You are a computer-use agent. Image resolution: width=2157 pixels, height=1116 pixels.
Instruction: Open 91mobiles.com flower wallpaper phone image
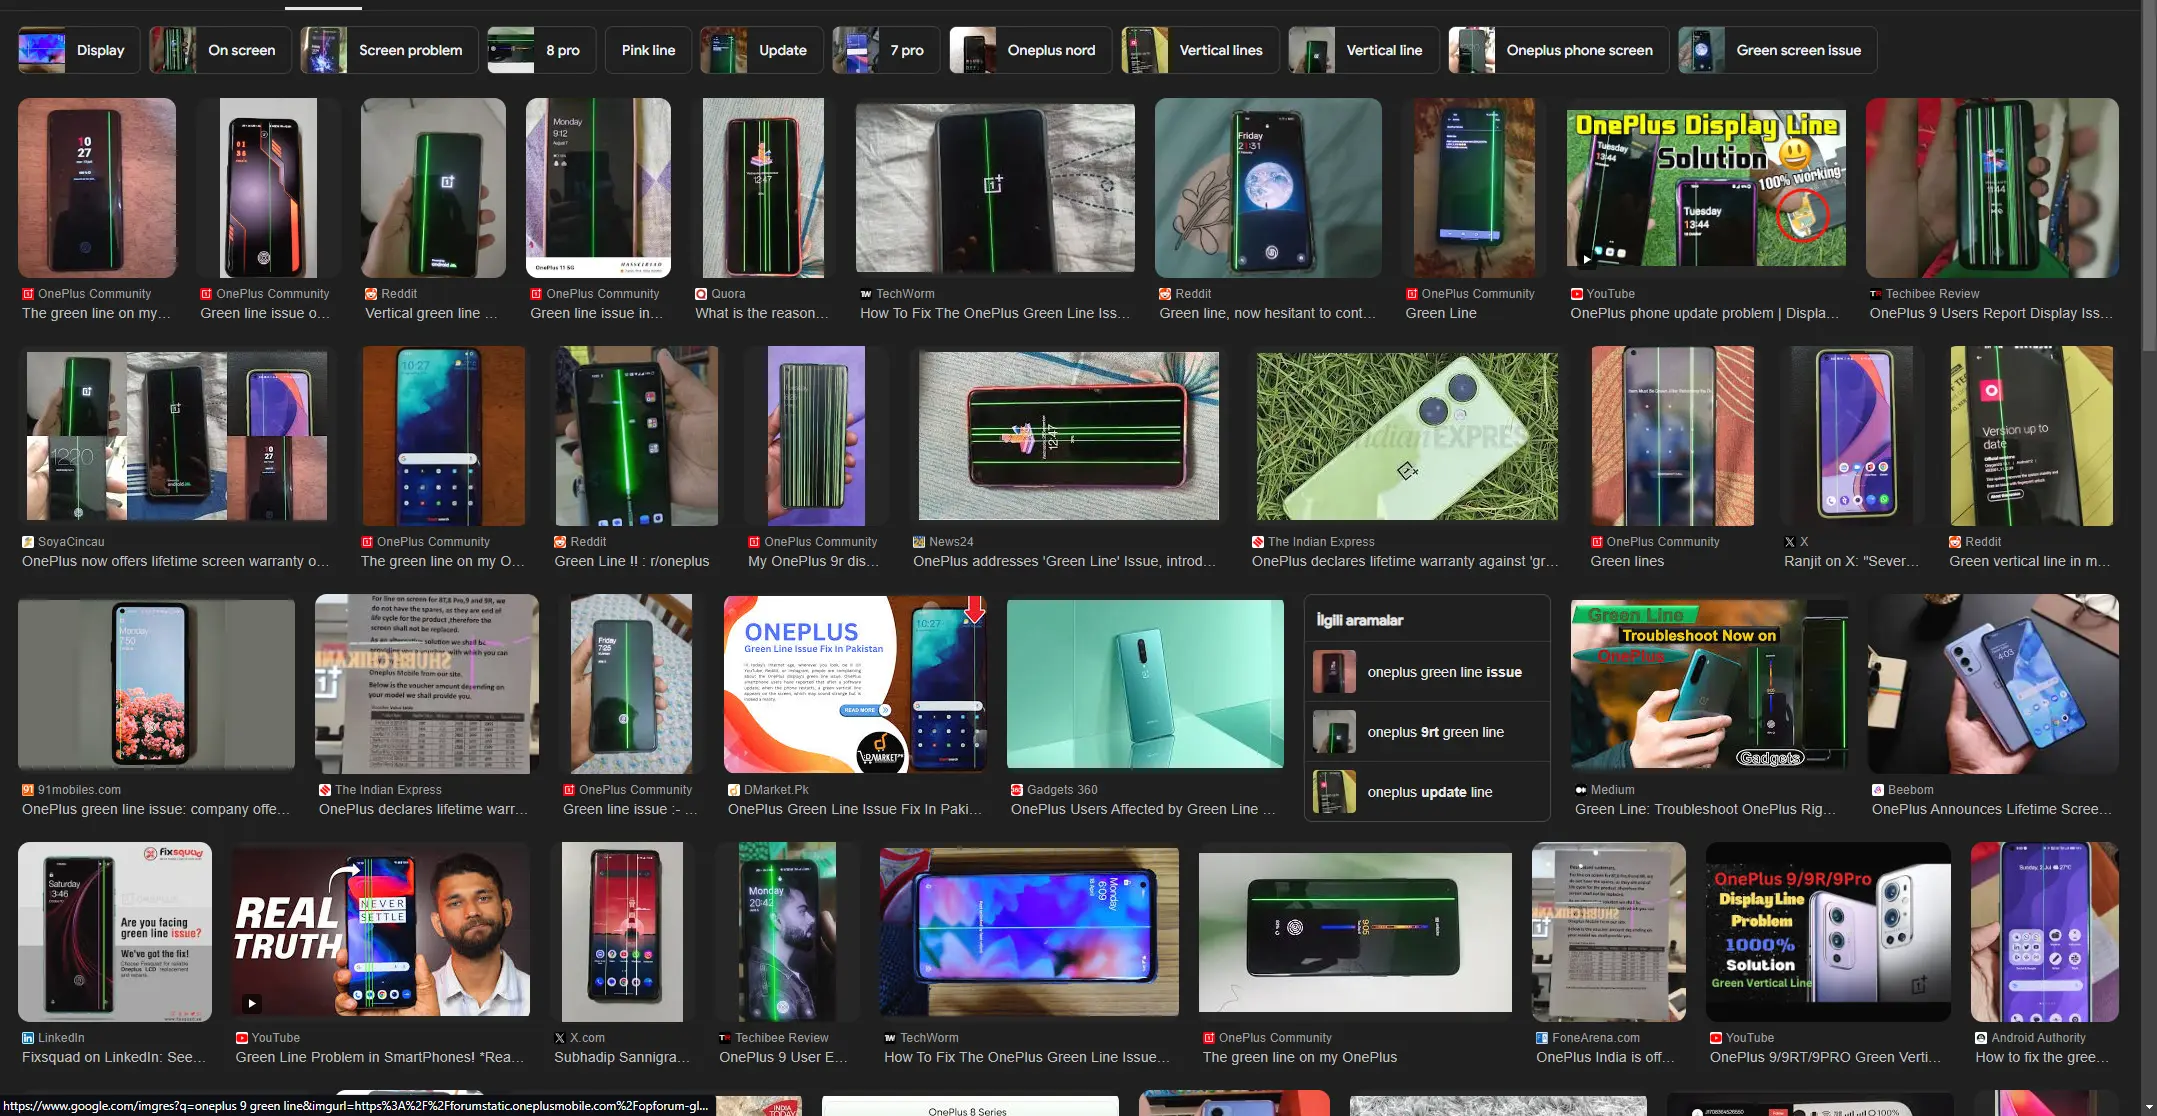pos(156,684)
